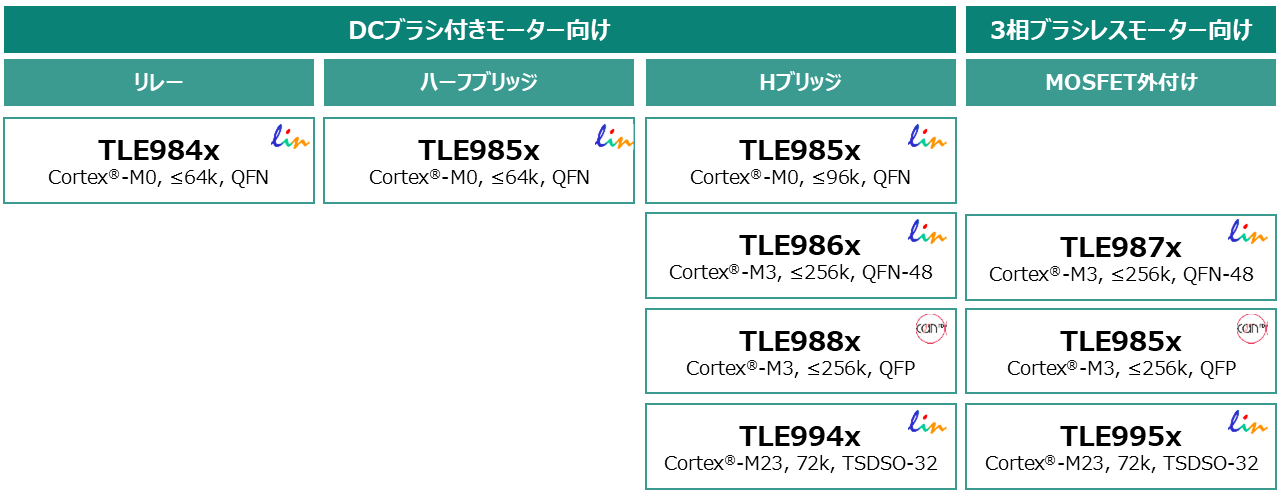Image resolution: width=1280 pixels, height=495 pixels.
Task: Select the 3相ブラシレスモーター向け header
Action: (1121, 30)
